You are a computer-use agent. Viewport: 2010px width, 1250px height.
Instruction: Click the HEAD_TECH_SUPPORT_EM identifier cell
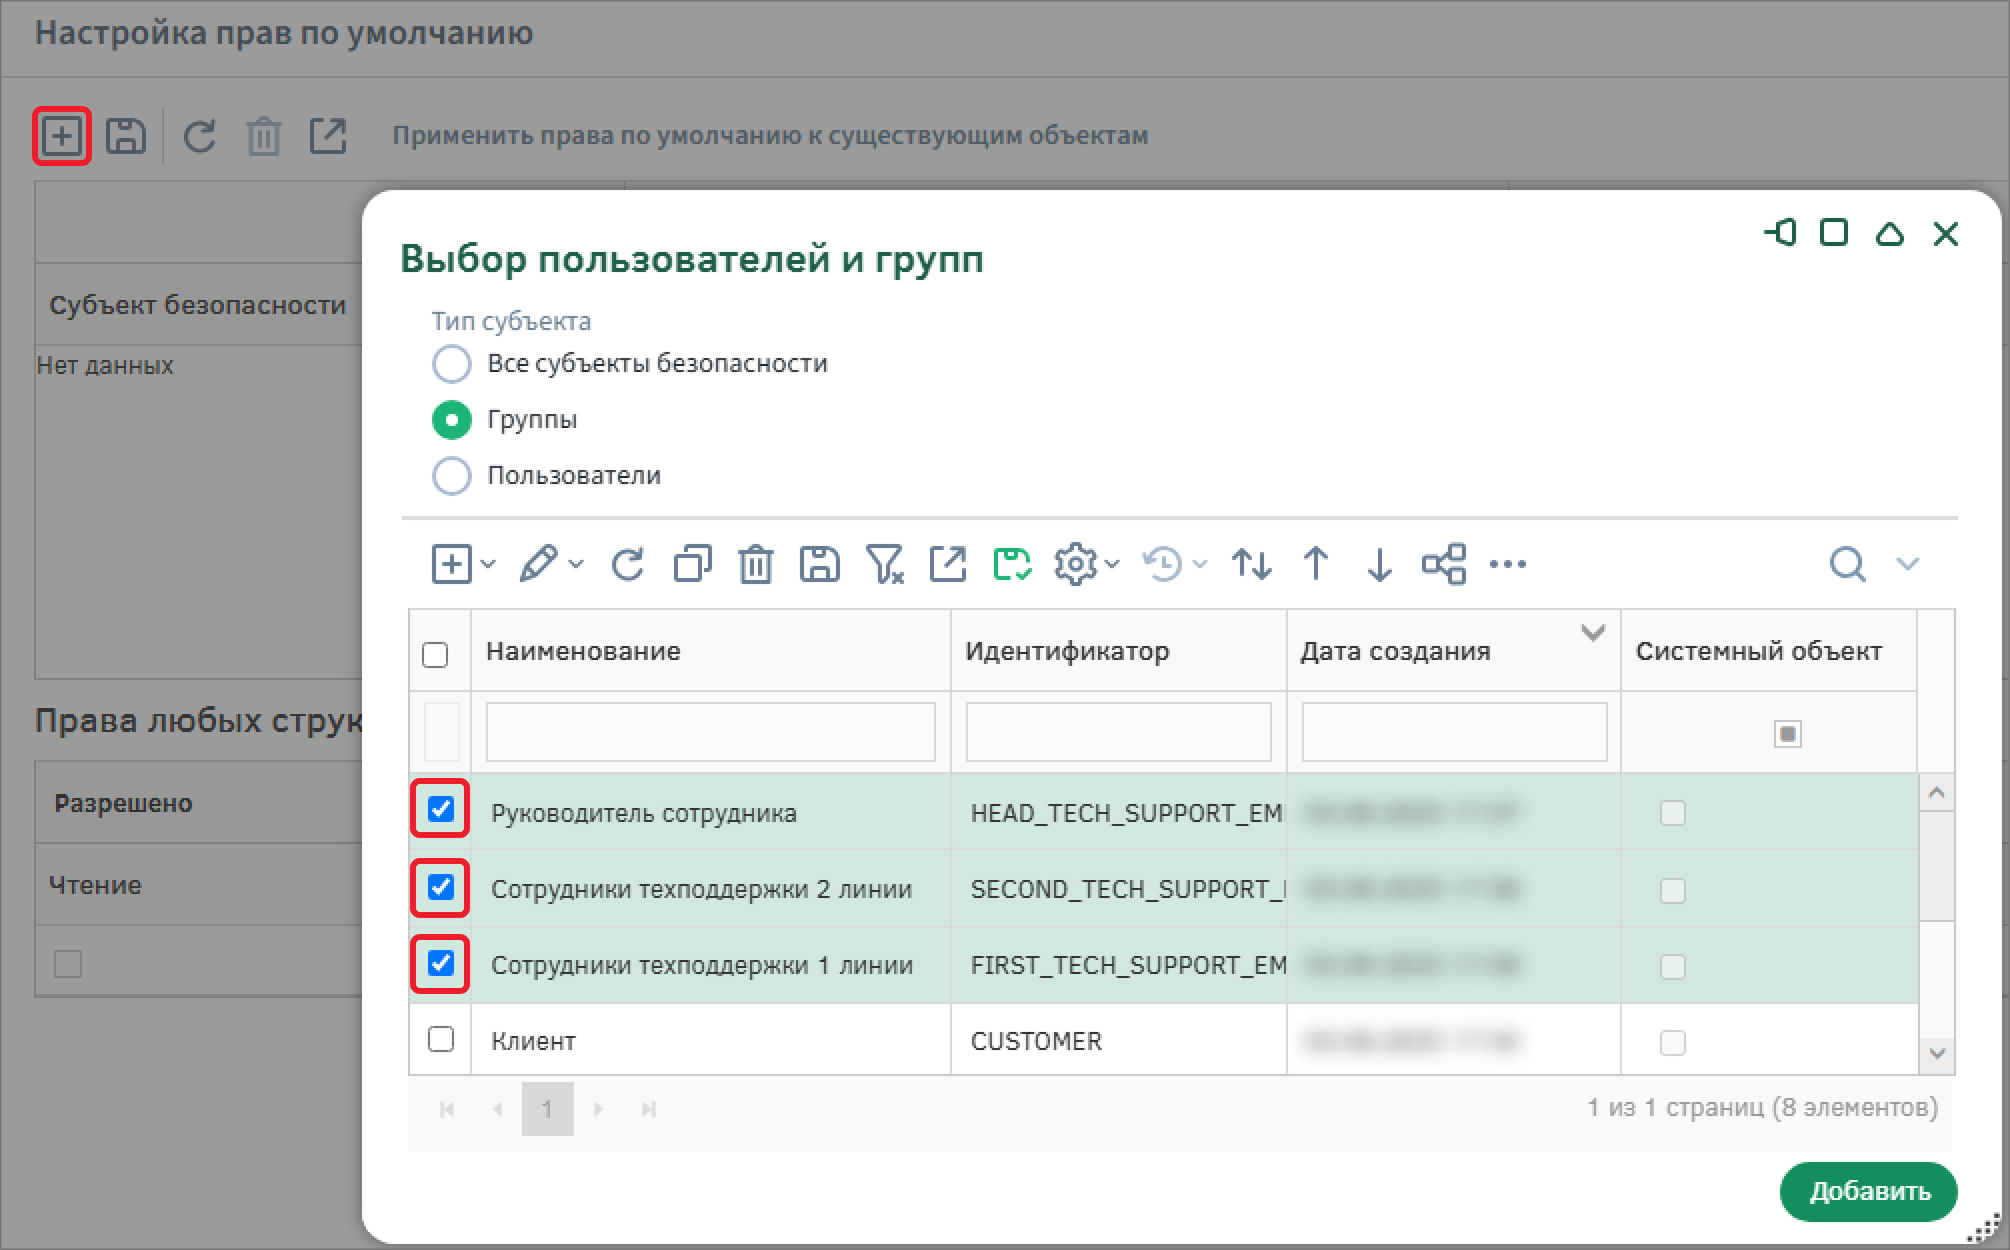pyautogui.click(x=1119, y=813)
